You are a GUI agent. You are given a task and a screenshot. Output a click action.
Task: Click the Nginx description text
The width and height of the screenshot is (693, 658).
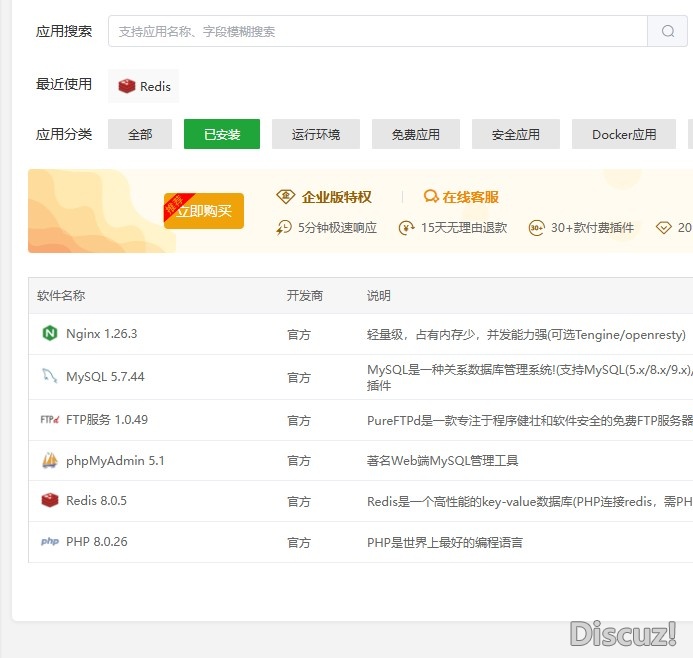526,335
